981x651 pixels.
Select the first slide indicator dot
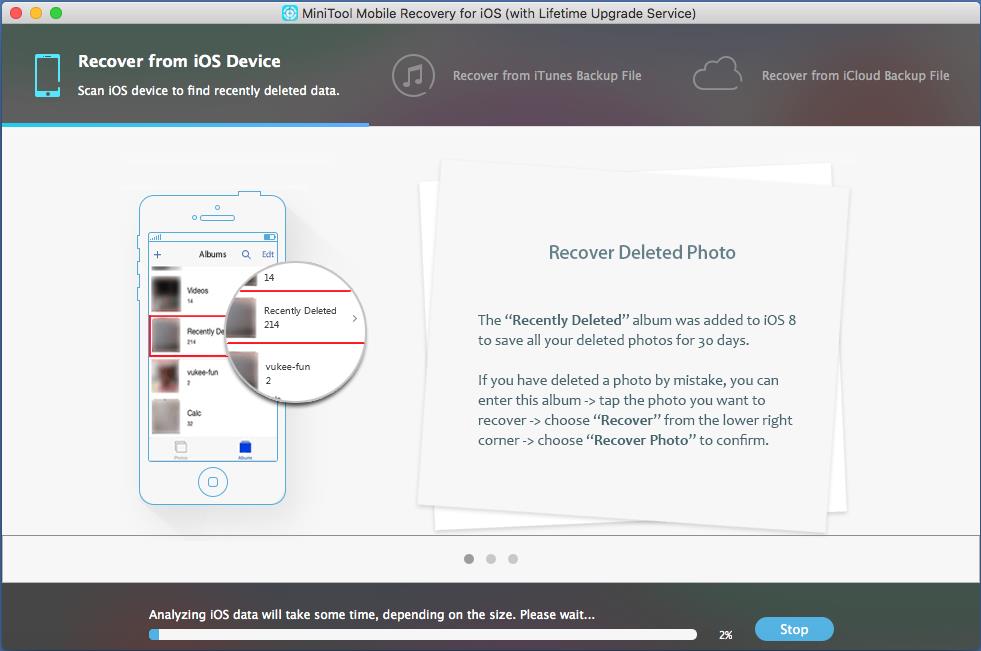[469, 559]
